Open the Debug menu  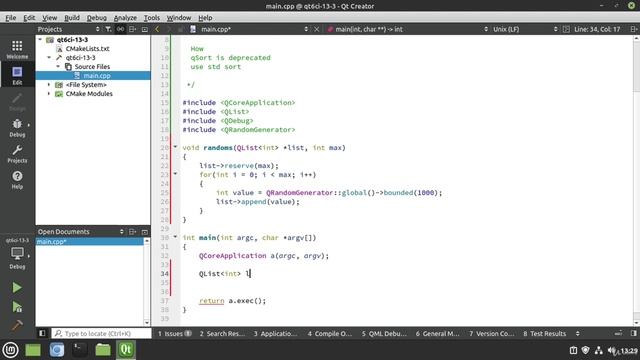point(97,18)
